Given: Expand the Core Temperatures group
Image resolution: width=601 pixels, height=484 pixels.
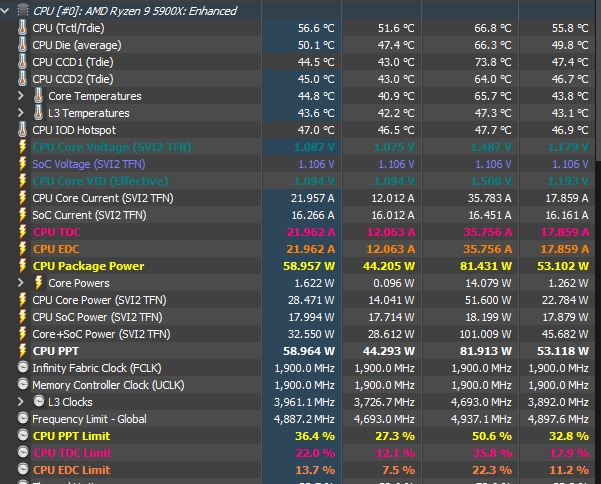Looking at the screenshot, I should (21, 96).
